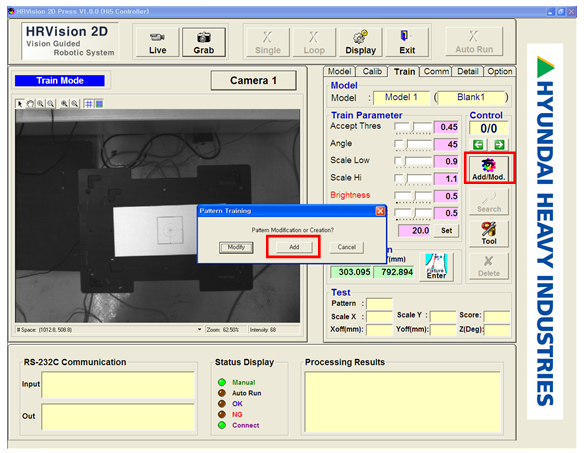Screen dimensions: 584x453
Task: Click the Processing Results text area
Action: [x=402, y=402]
